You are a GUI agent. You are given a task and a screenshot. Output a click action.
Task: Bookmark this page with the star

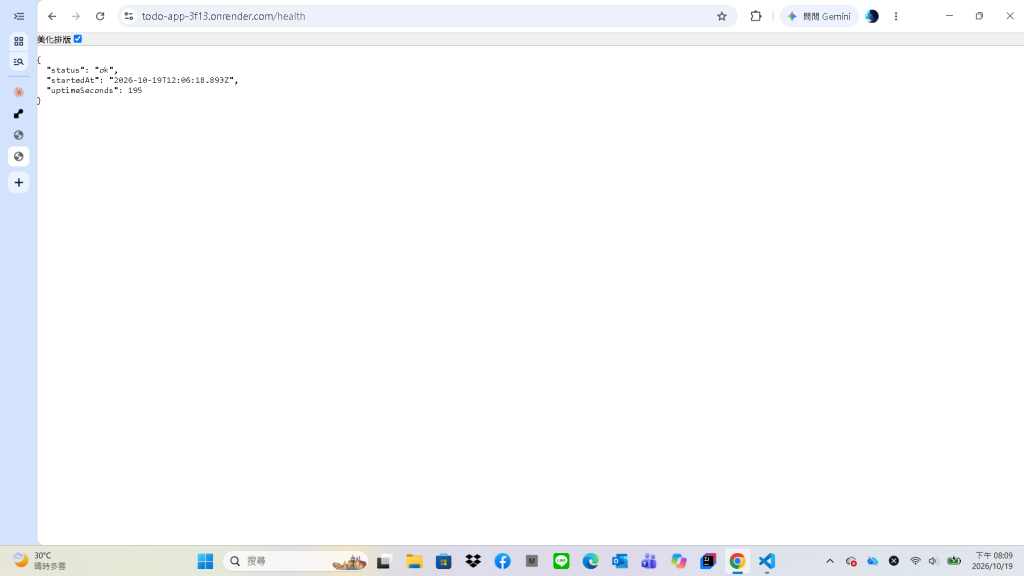722,16
